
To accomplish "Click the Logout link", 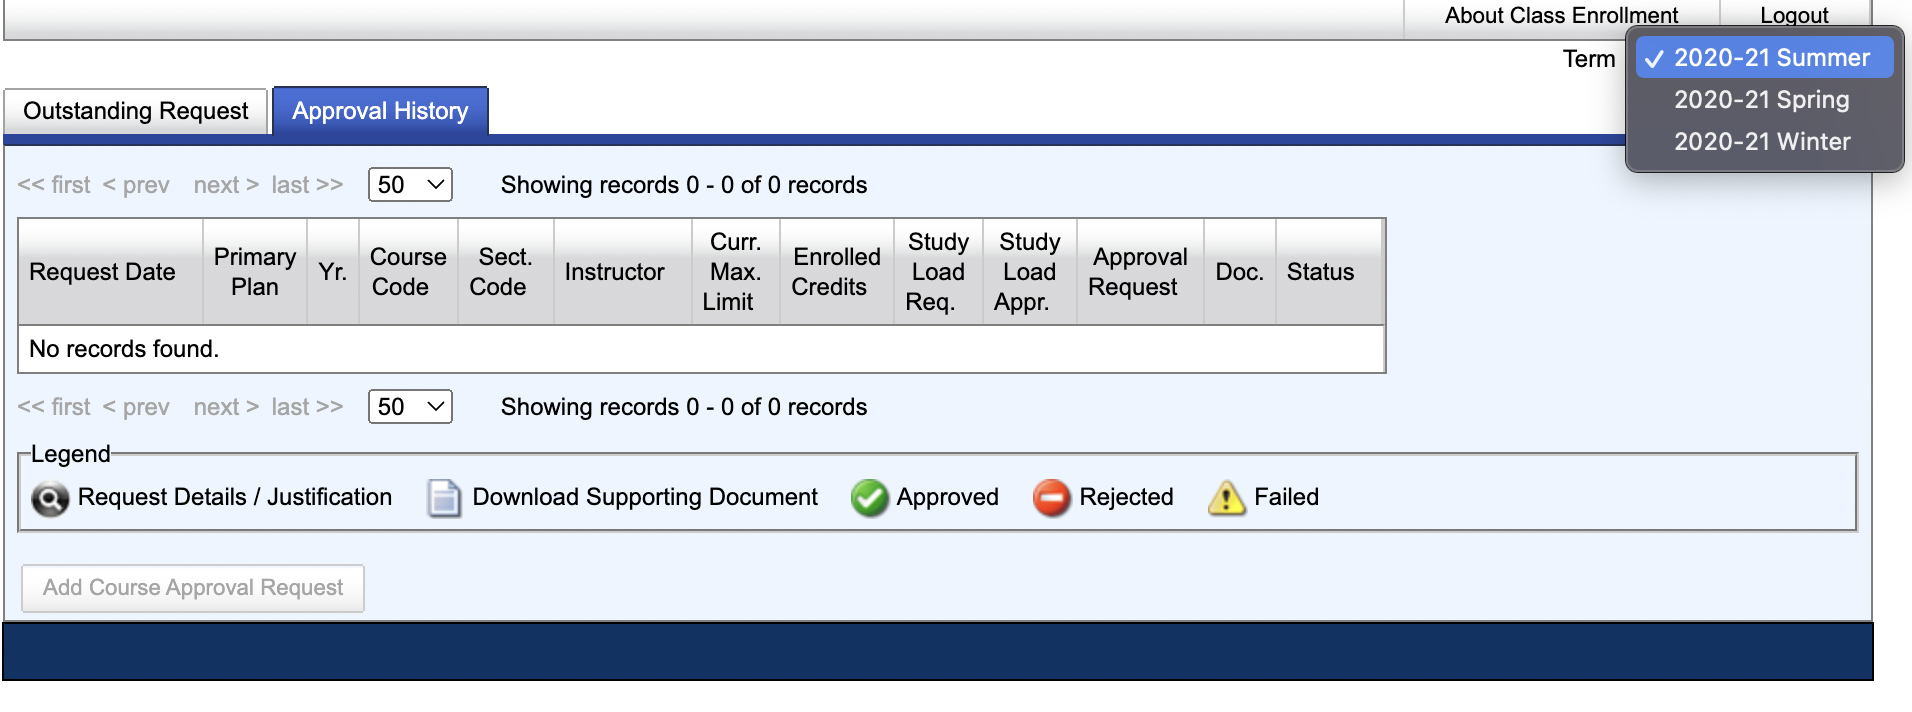I will (1794, 16).
